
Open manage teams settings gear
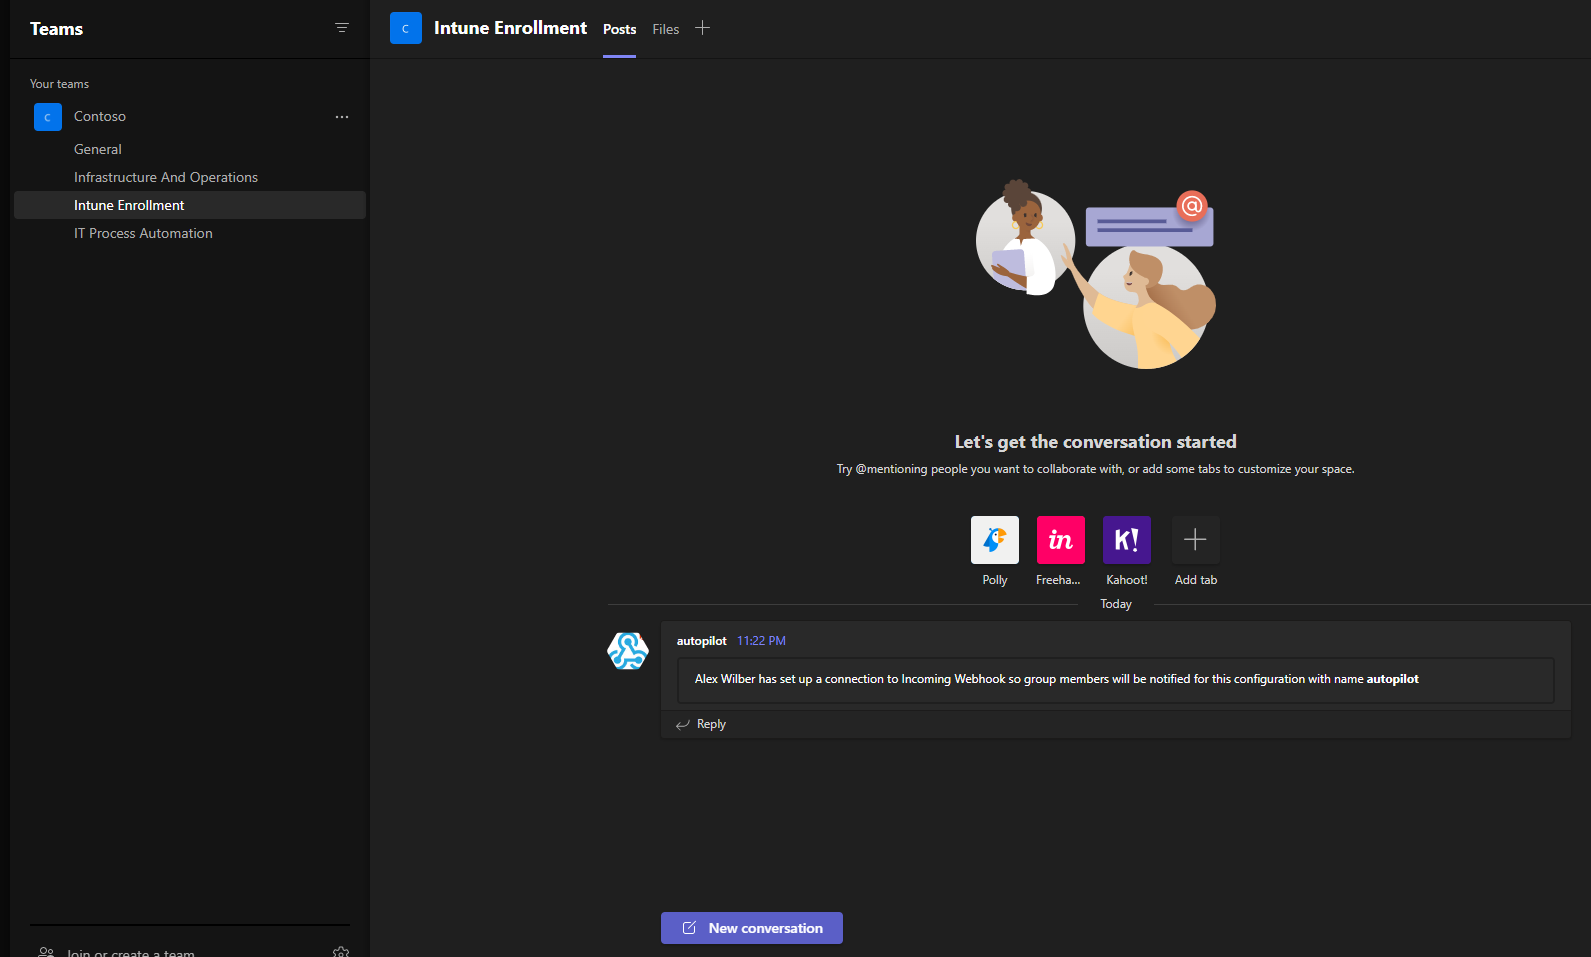pyautogui.click(x=341, y=951)
